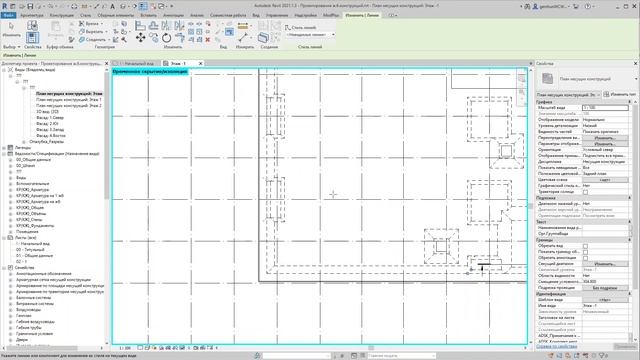Toggle the Annotation crop checkbox

click(585, 258)
